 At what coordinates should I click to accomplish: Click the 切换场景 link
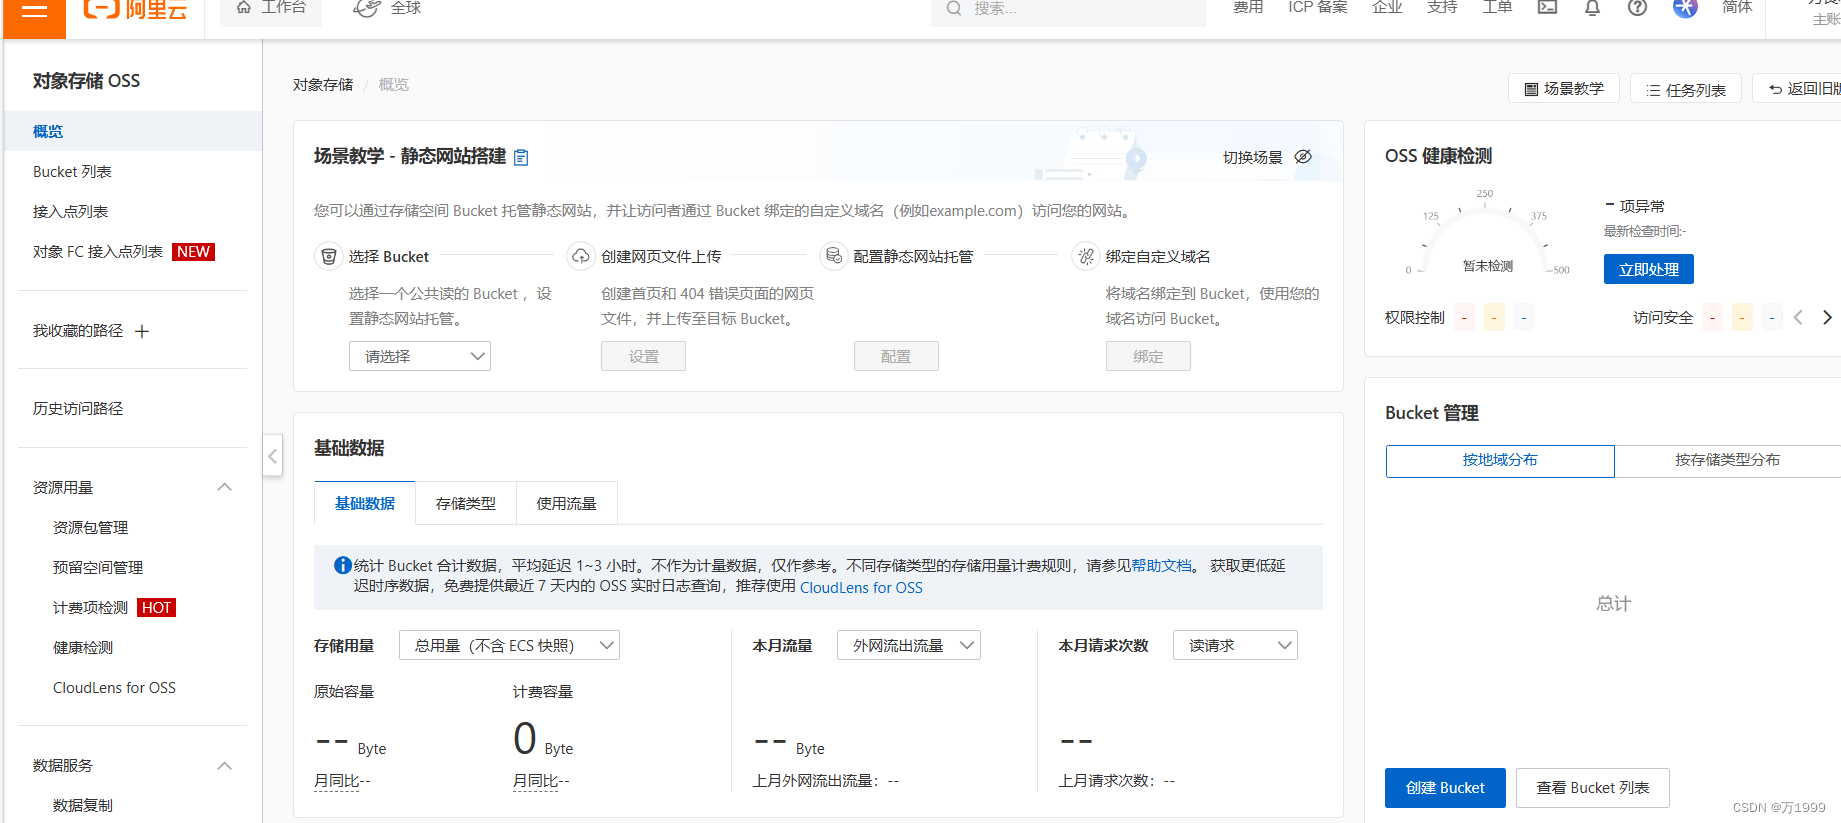pos(1252,157)
